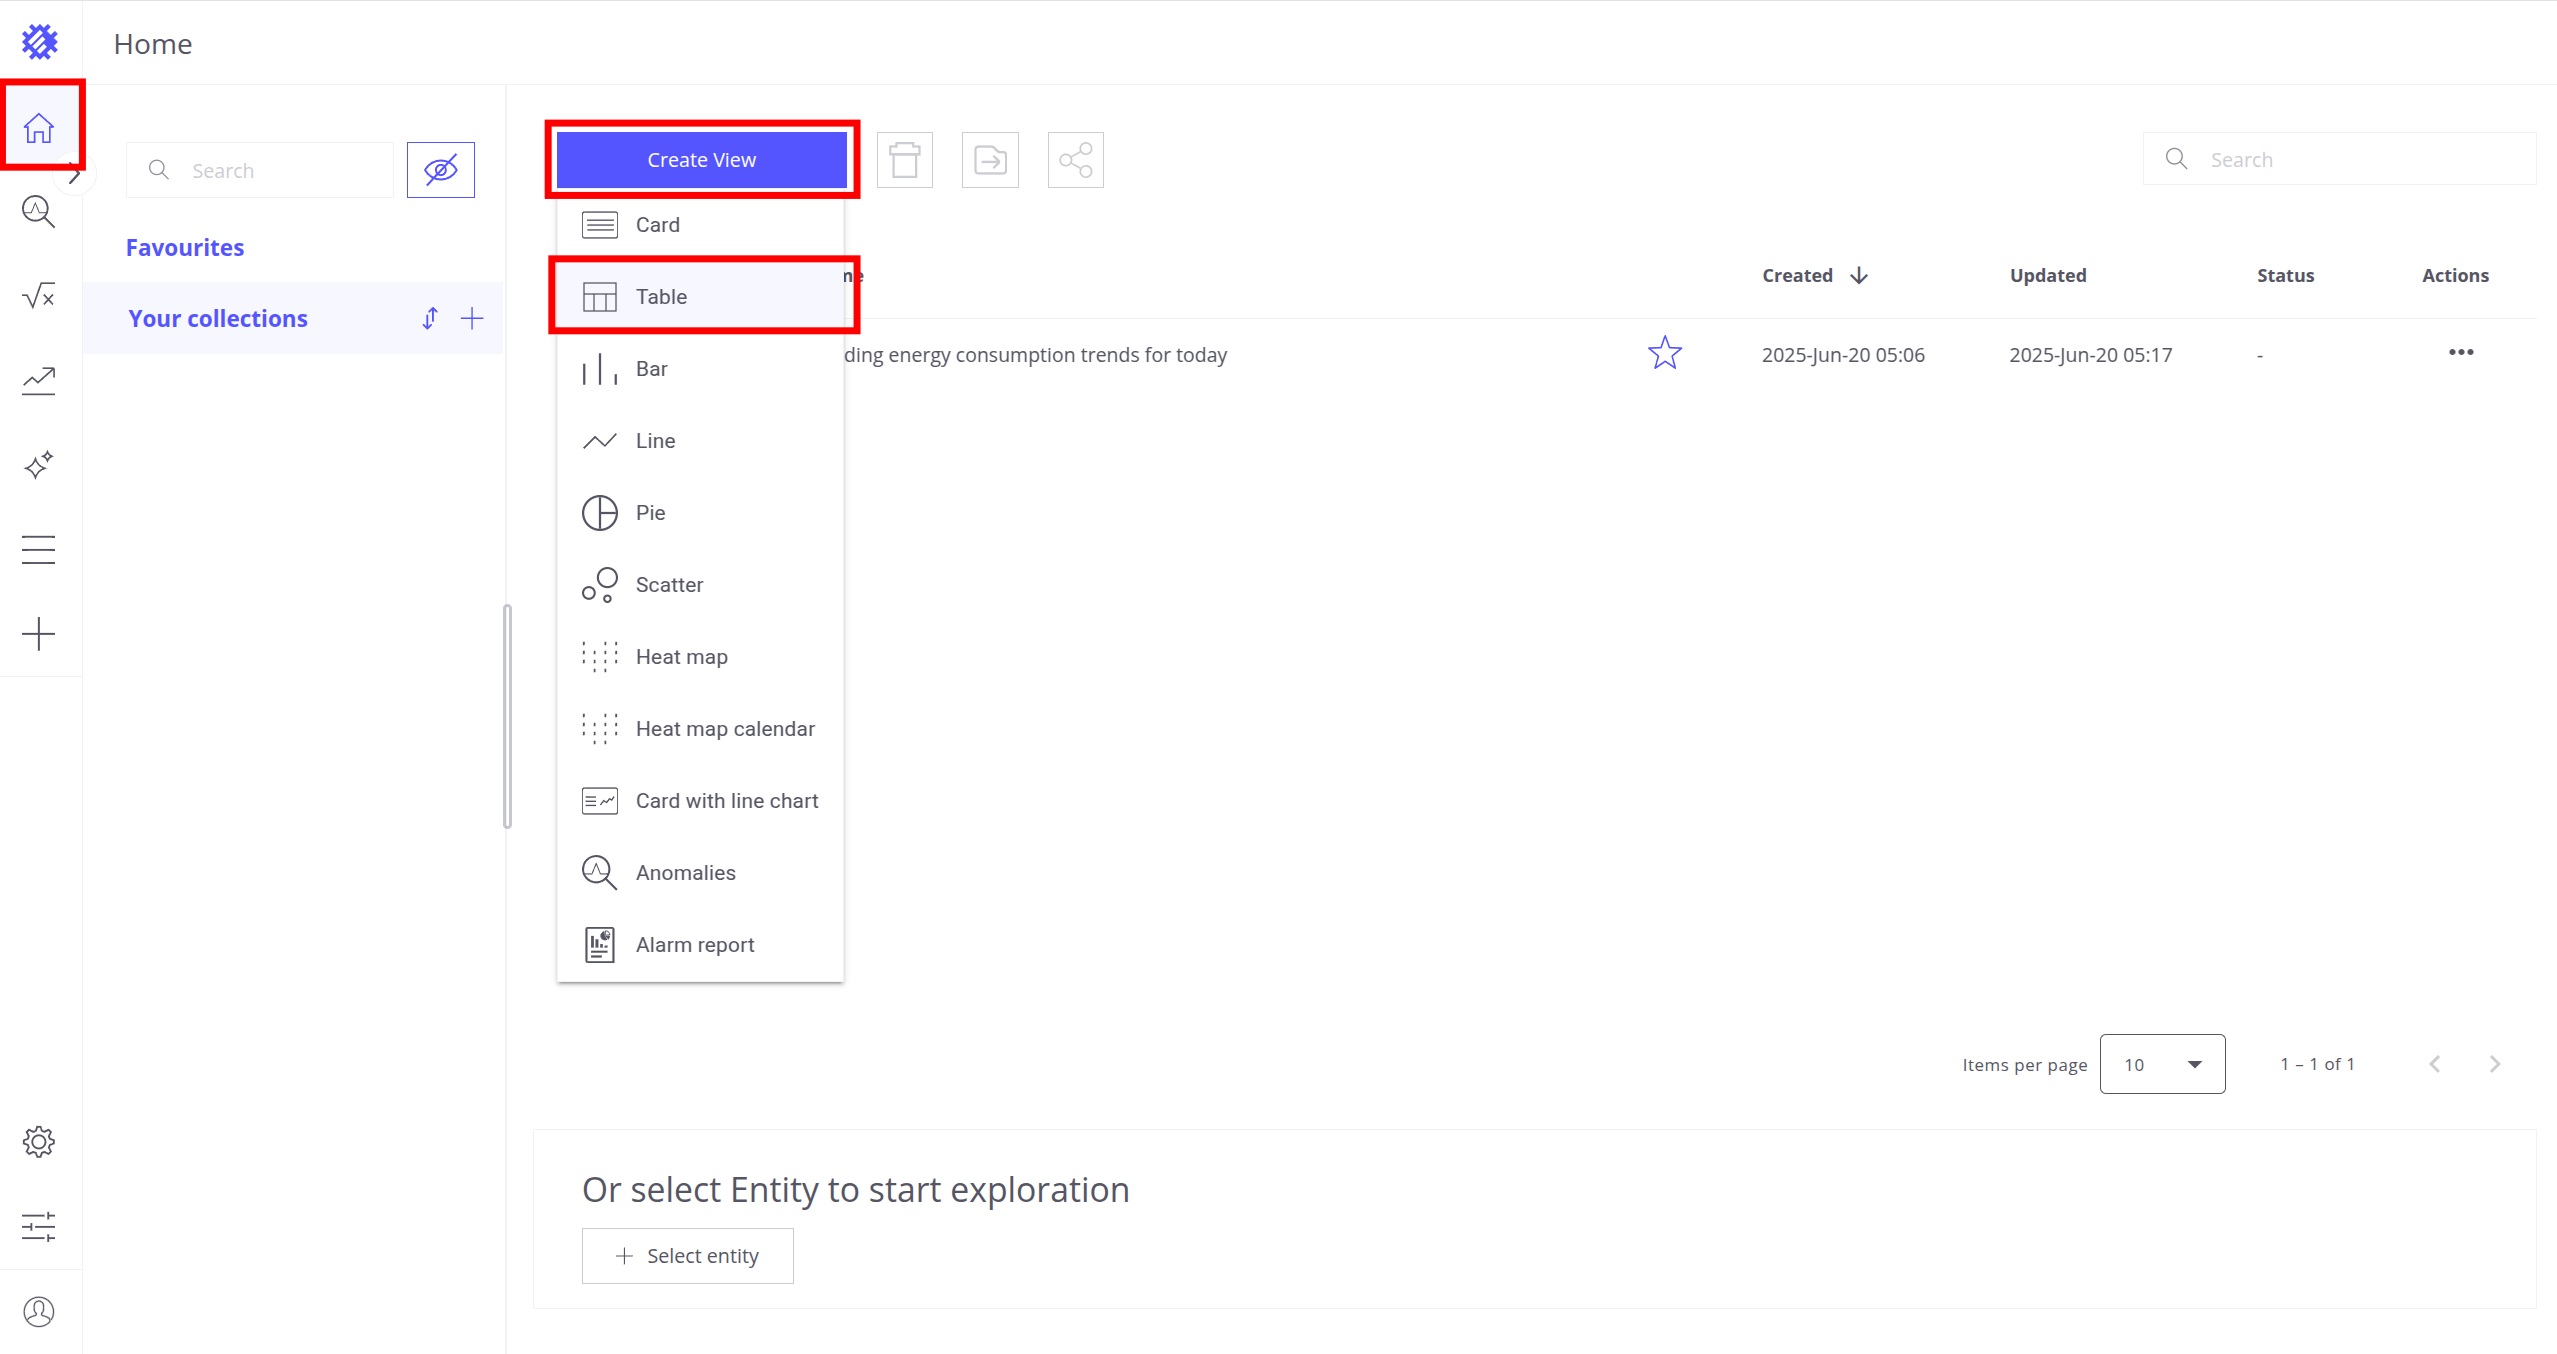Open the settings gear icon
The width and height of the screenshot is (2557, 1354).
(x=38, y=1141)
